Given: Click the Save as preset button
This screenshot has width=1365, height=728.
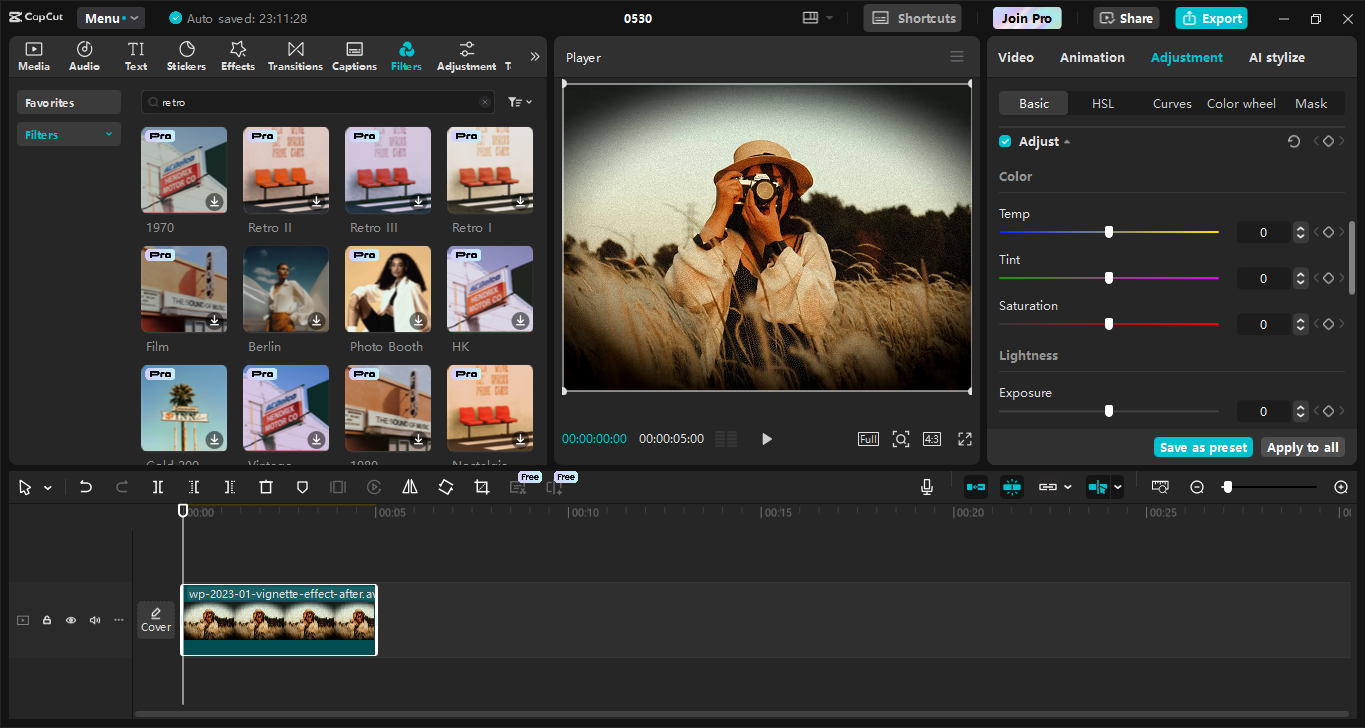Looking at the screenshot, I should point(1203,447).
